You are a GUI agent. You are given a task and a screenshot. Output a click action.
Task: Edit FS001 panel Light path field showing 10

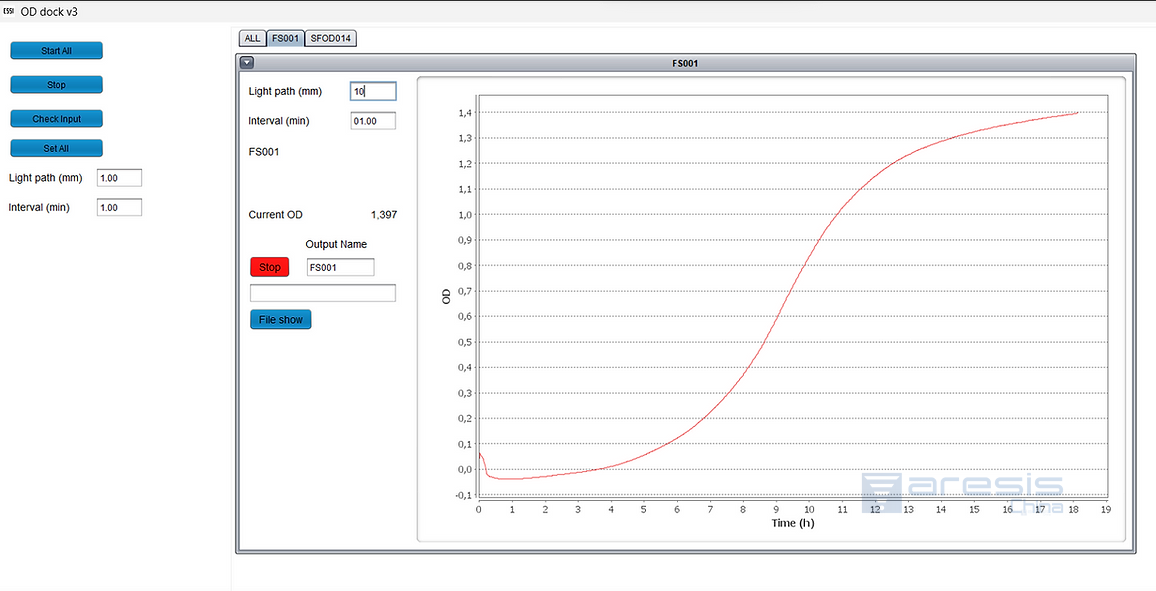[x=373, y=91]
